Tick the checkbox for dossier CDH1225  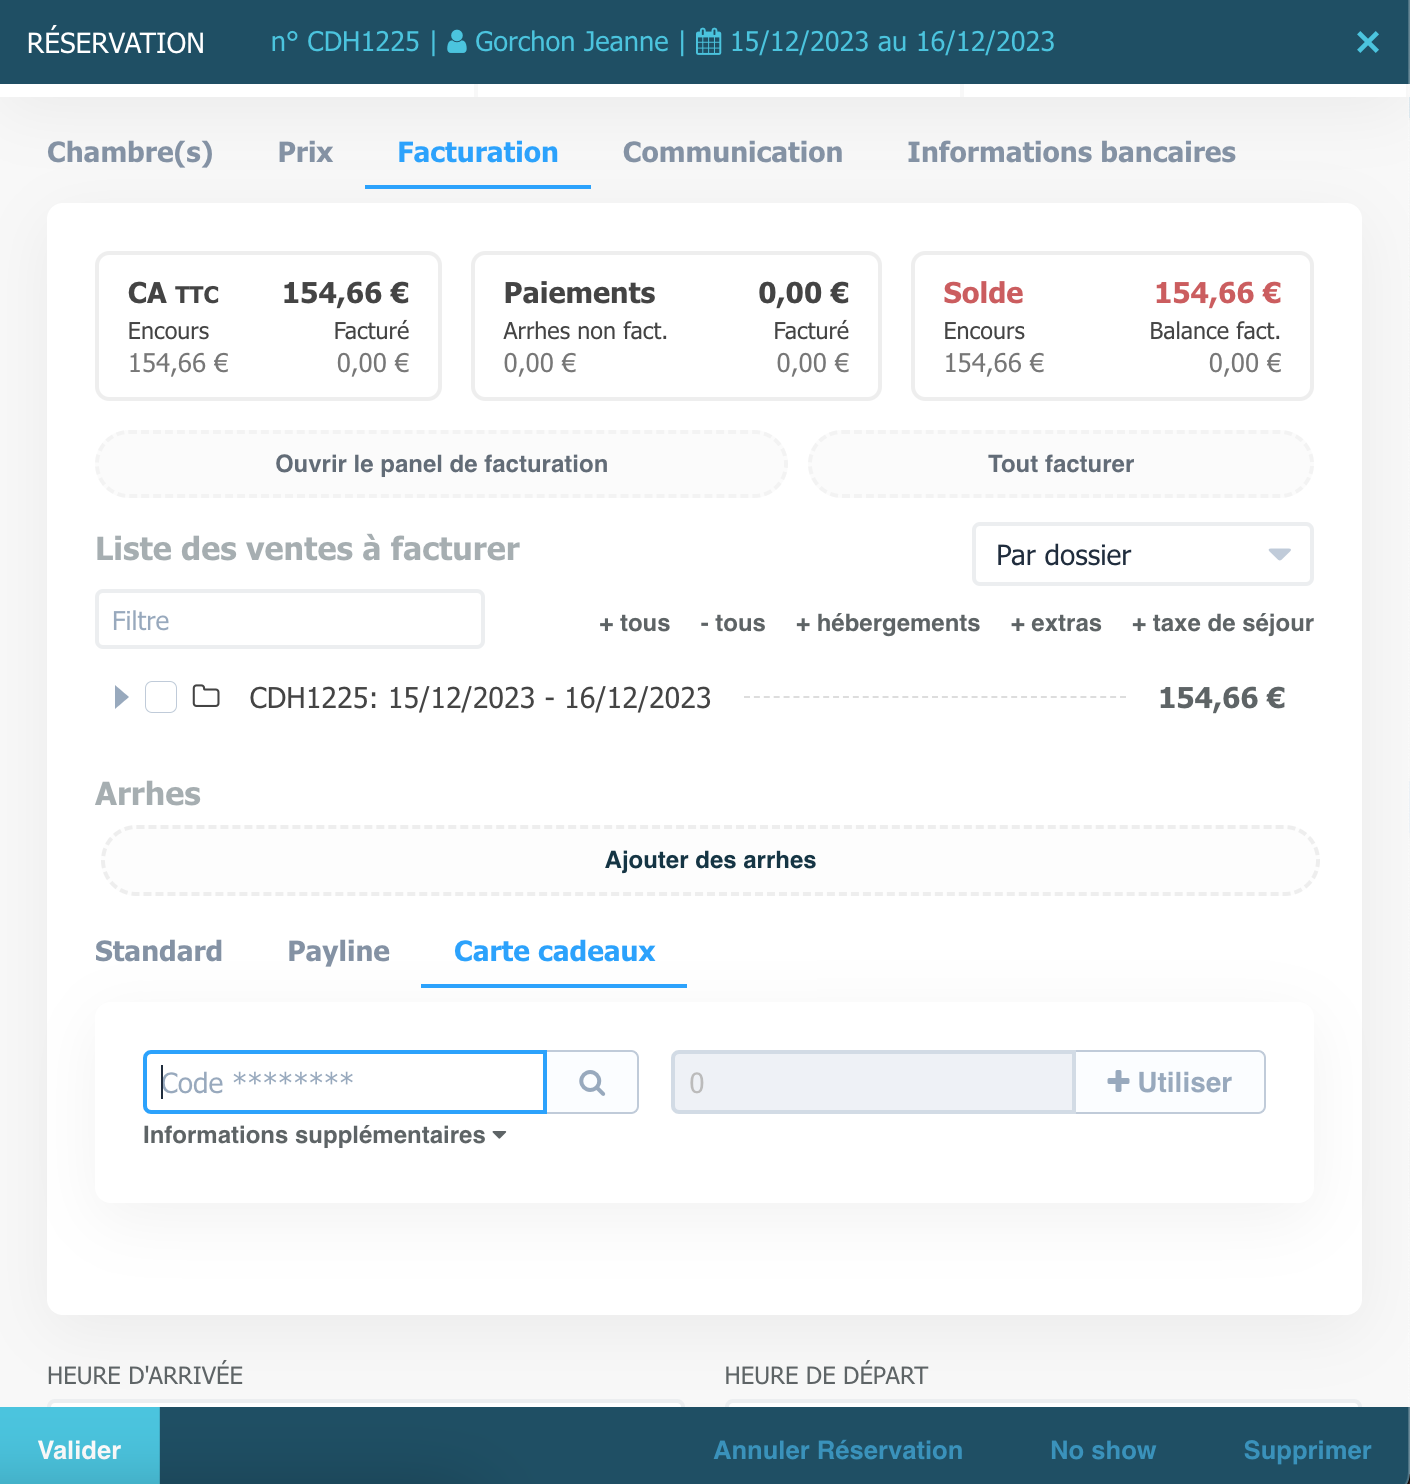point(161,697)
